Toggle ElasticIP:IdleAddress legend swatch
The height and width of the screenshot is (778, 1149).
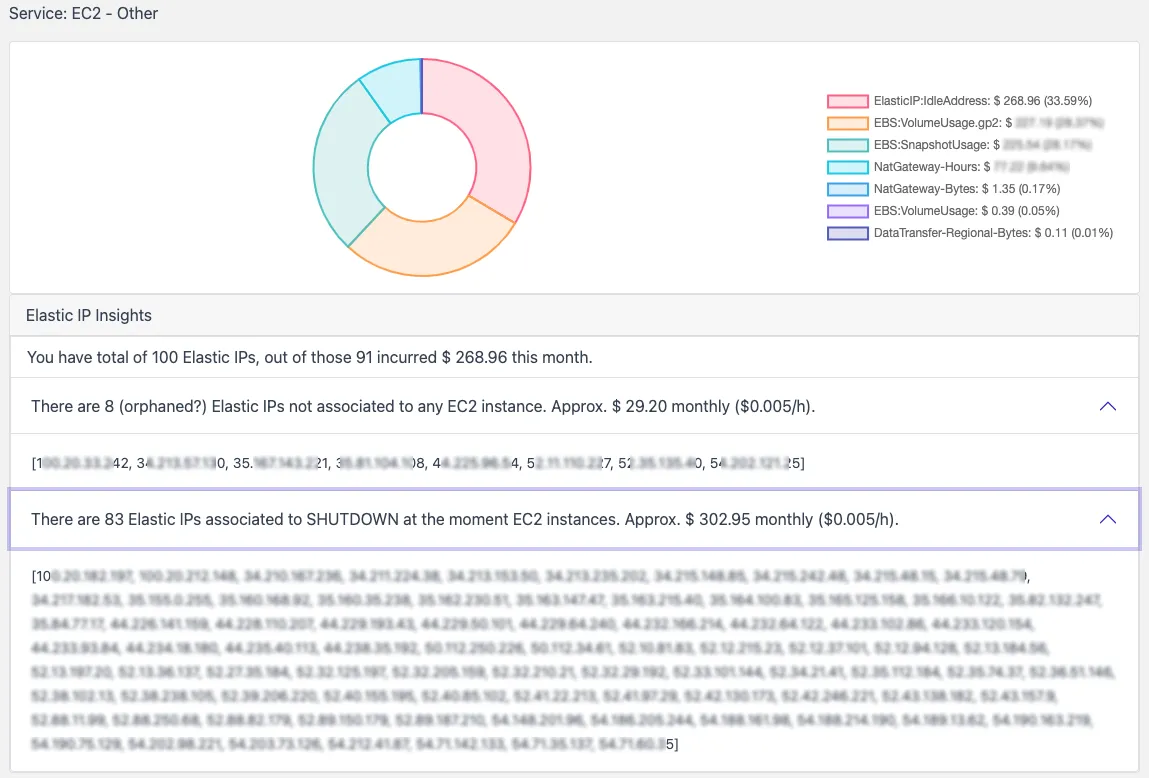pos(847,101)
